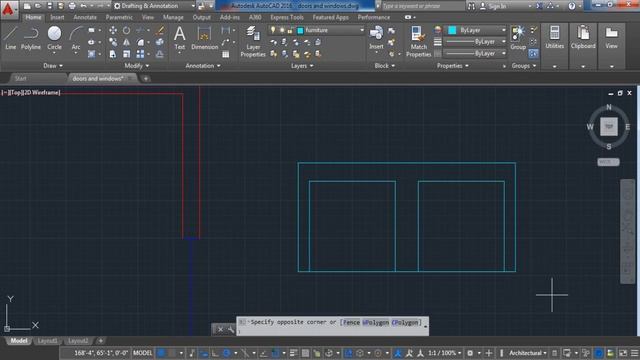Click the Erase tool icon

pyautogui.click(x=160, y=30)
